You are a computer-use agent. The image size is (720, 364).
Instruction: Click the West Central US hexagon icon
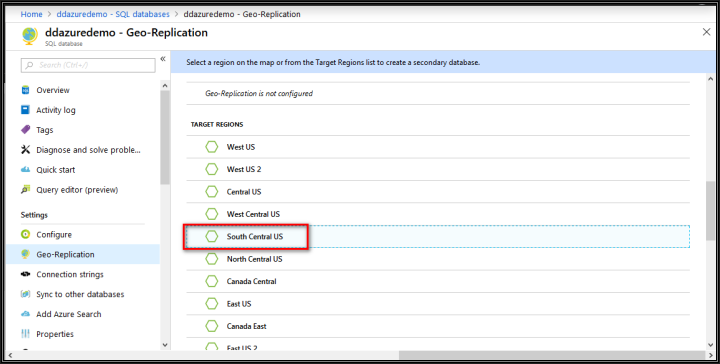pos(212,214)
